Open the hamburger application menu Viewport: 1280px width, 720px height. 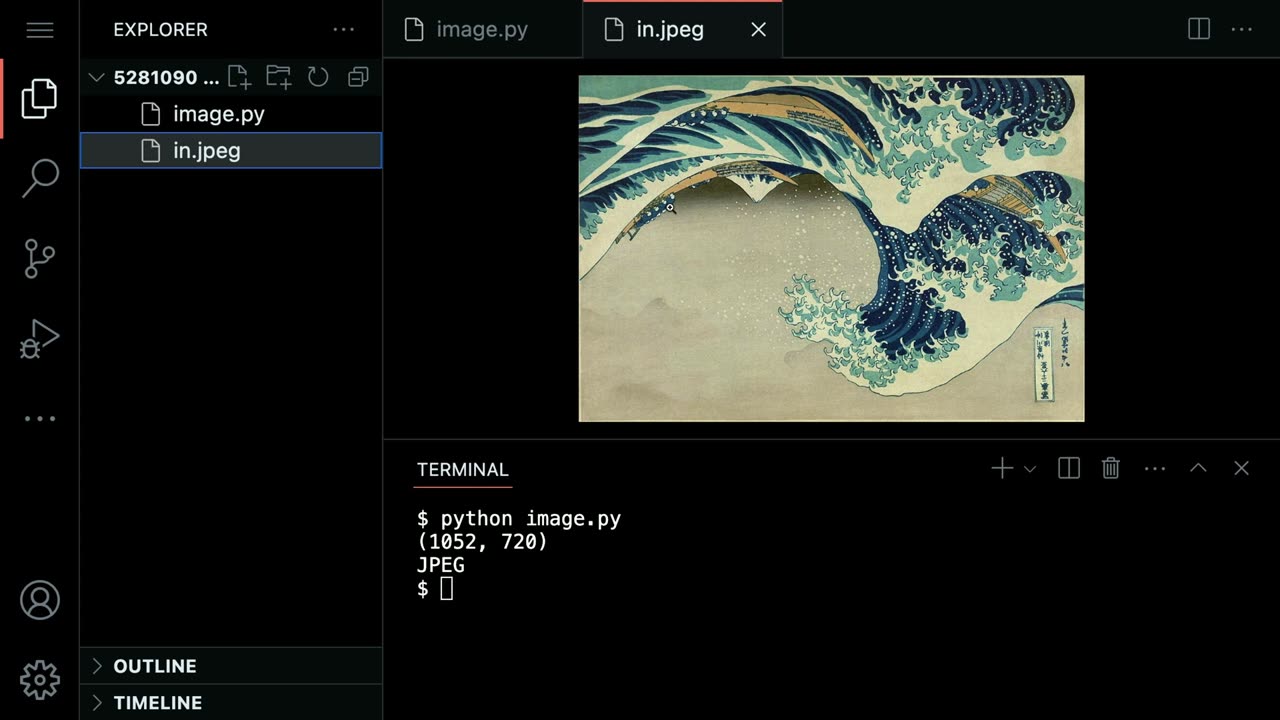(x=40, y=30)
